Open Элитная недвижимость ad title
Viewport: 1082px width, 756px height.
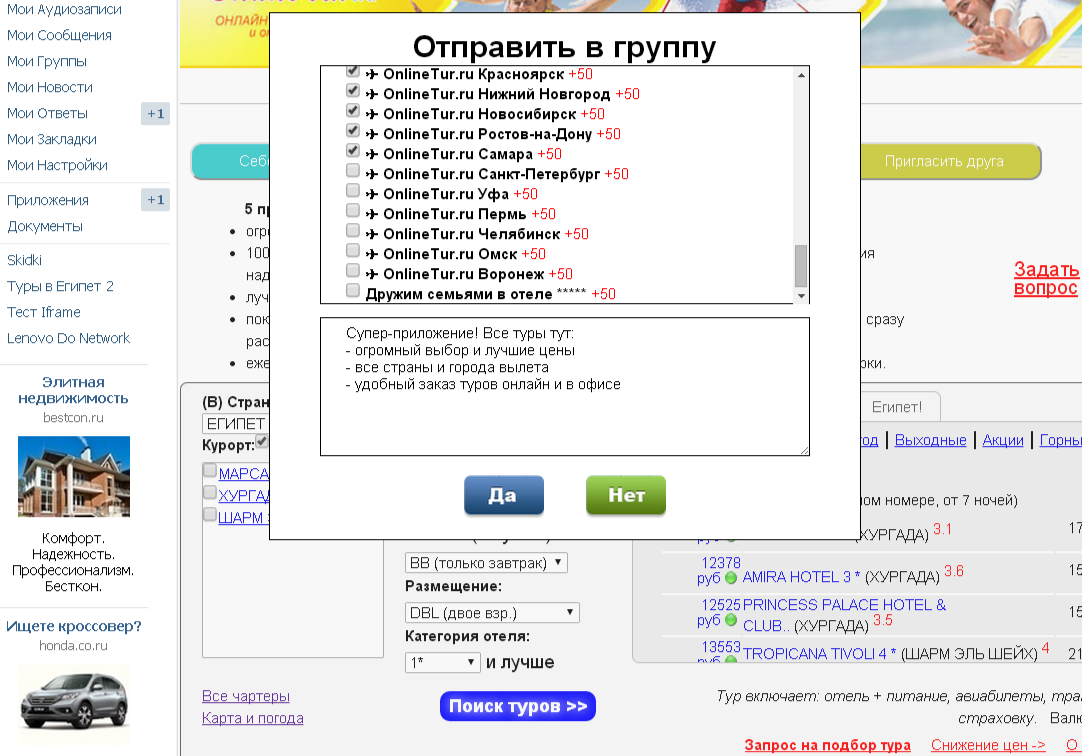tap(73, 390)
